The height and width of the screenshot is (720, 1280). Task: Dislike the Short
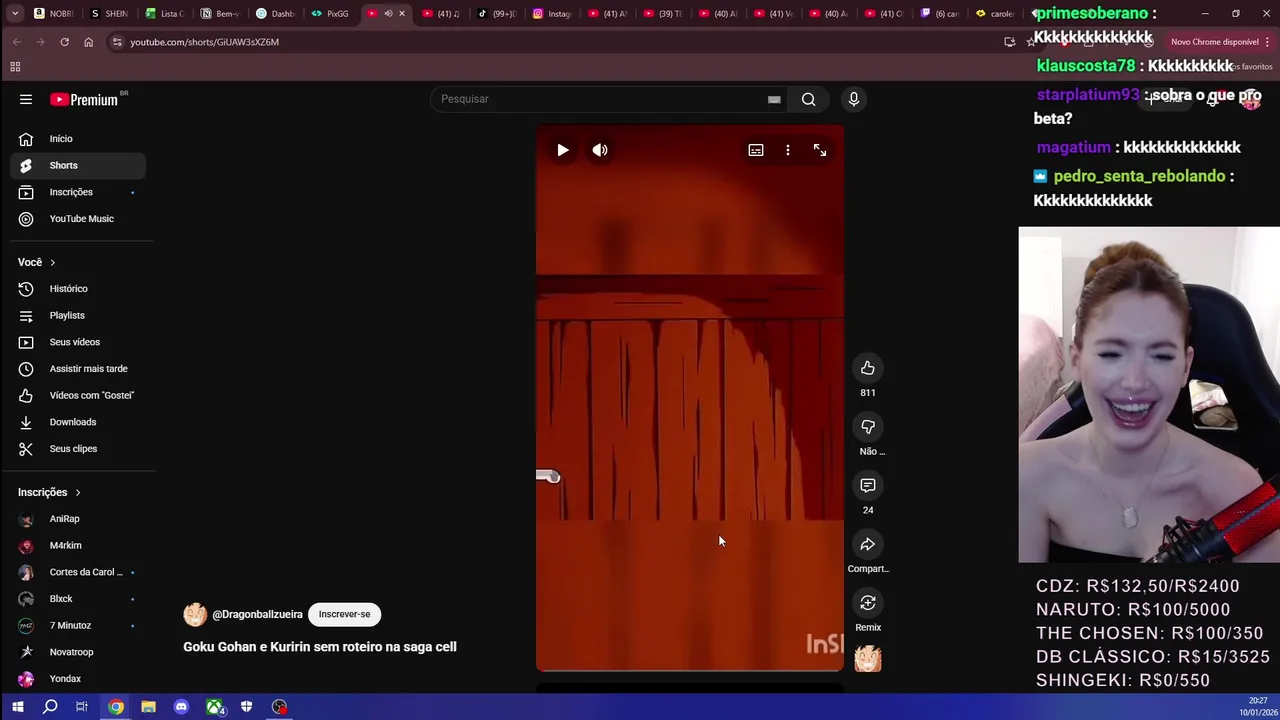[x=868, y=427]
